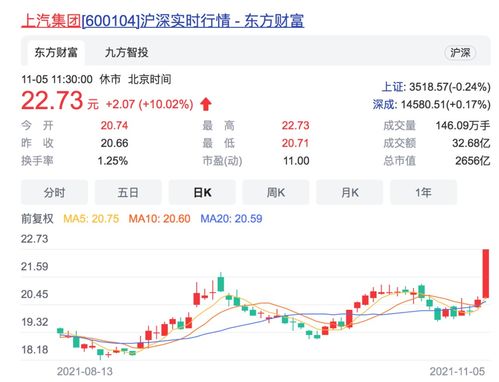Select the 日K chart view

click(x=202, y=192)
